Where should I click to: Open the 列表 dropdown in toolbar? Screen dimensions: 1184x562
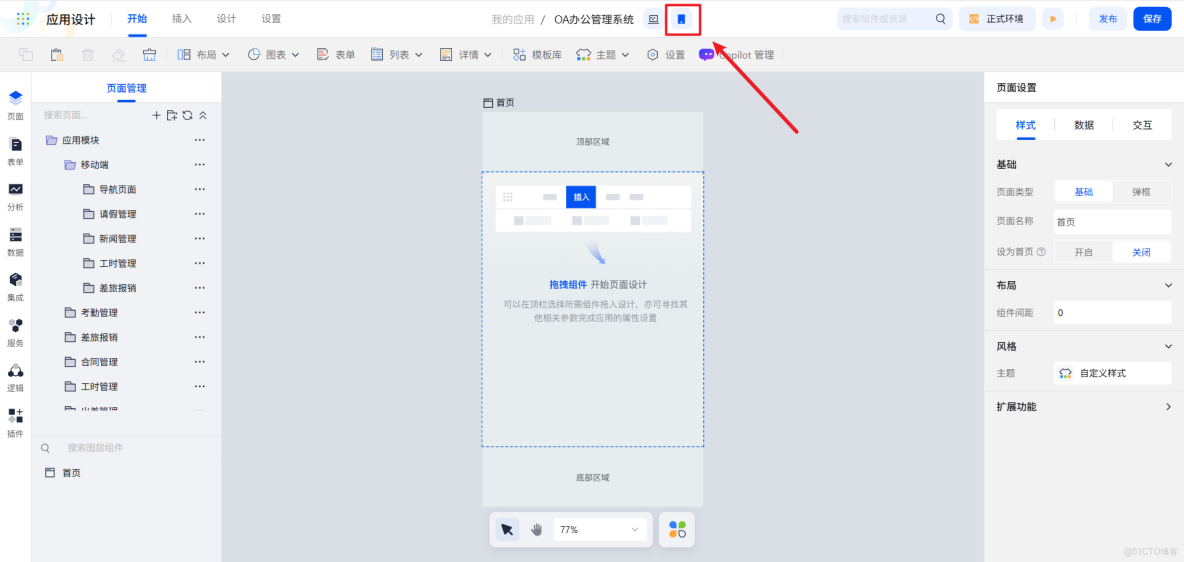point(396,54)
